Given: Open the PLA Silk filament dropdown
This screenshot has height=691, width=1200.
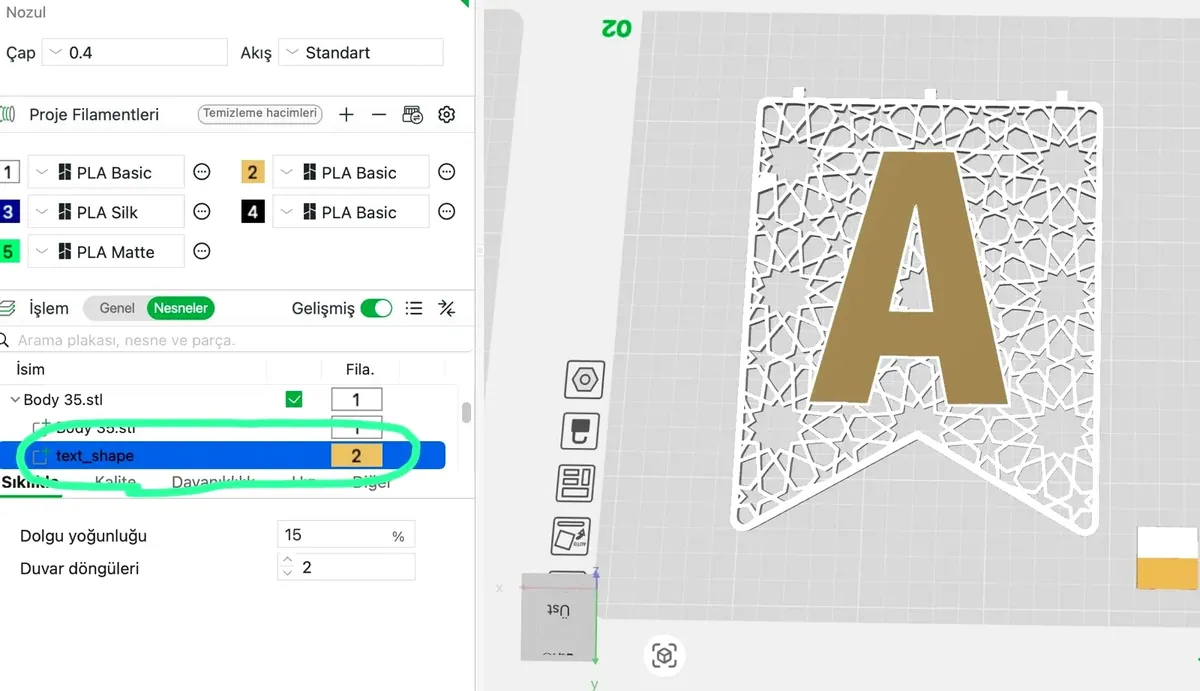Looking at the screenshot, I should 106,212.
